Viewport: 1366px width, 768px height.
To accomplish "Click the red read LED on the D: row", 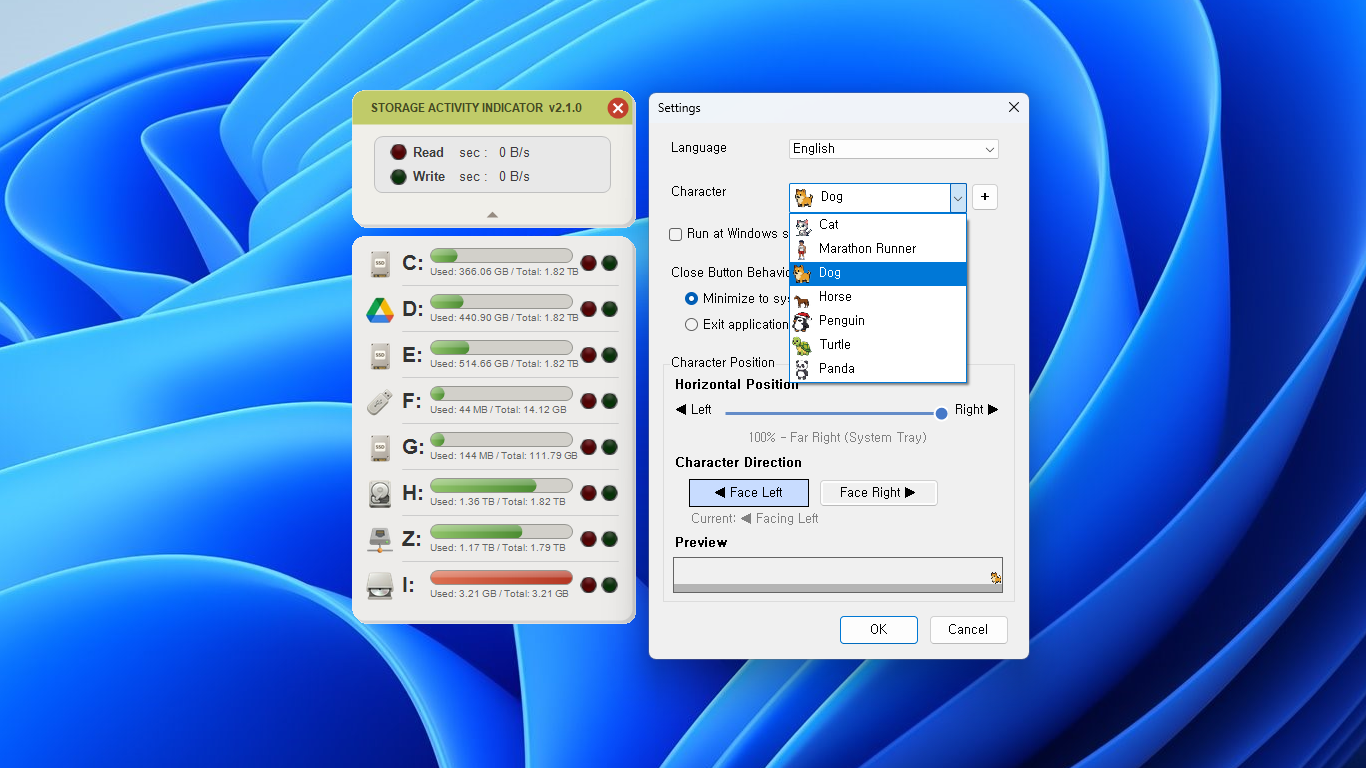I will pyautogui.click(x=589, y=309).
